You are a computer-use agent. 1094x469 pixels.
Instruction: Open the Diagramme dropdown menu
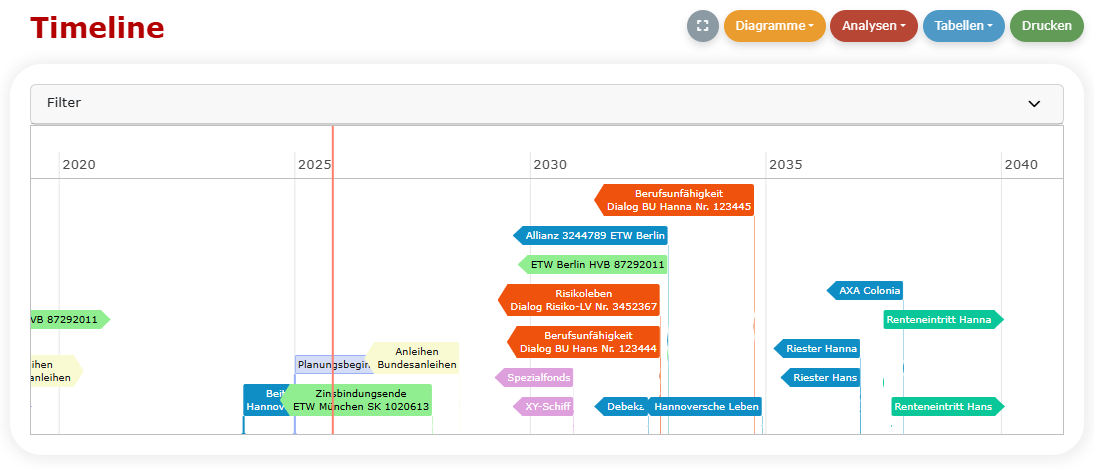click(x=774, y=26)
